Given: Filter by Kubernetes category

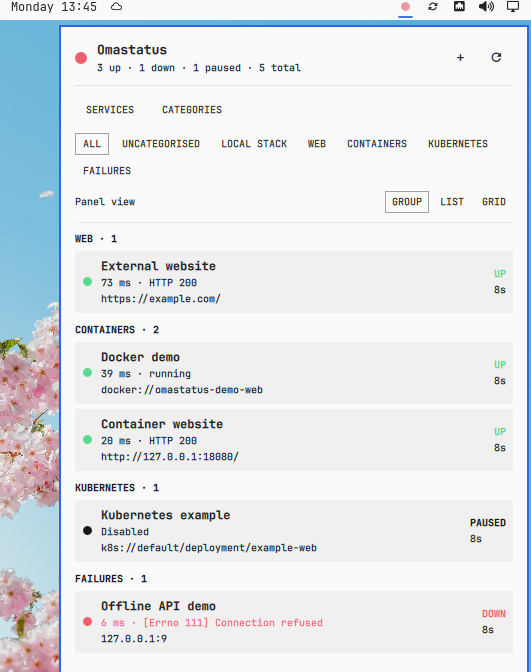Looking at the screenshot, I should coord(458,144).
